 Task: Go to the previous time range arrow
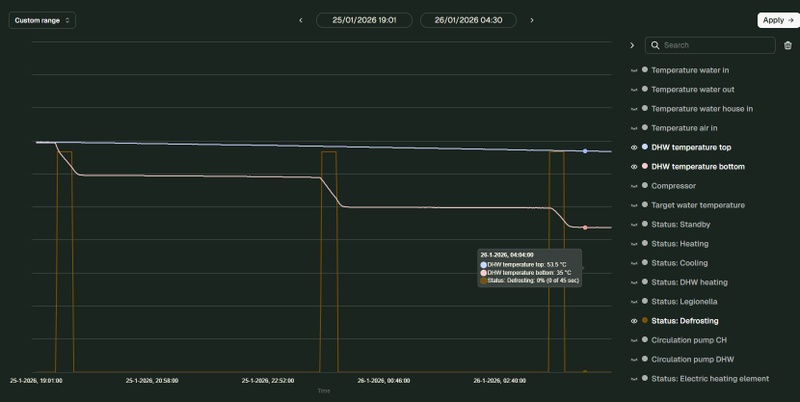(301, 20)
